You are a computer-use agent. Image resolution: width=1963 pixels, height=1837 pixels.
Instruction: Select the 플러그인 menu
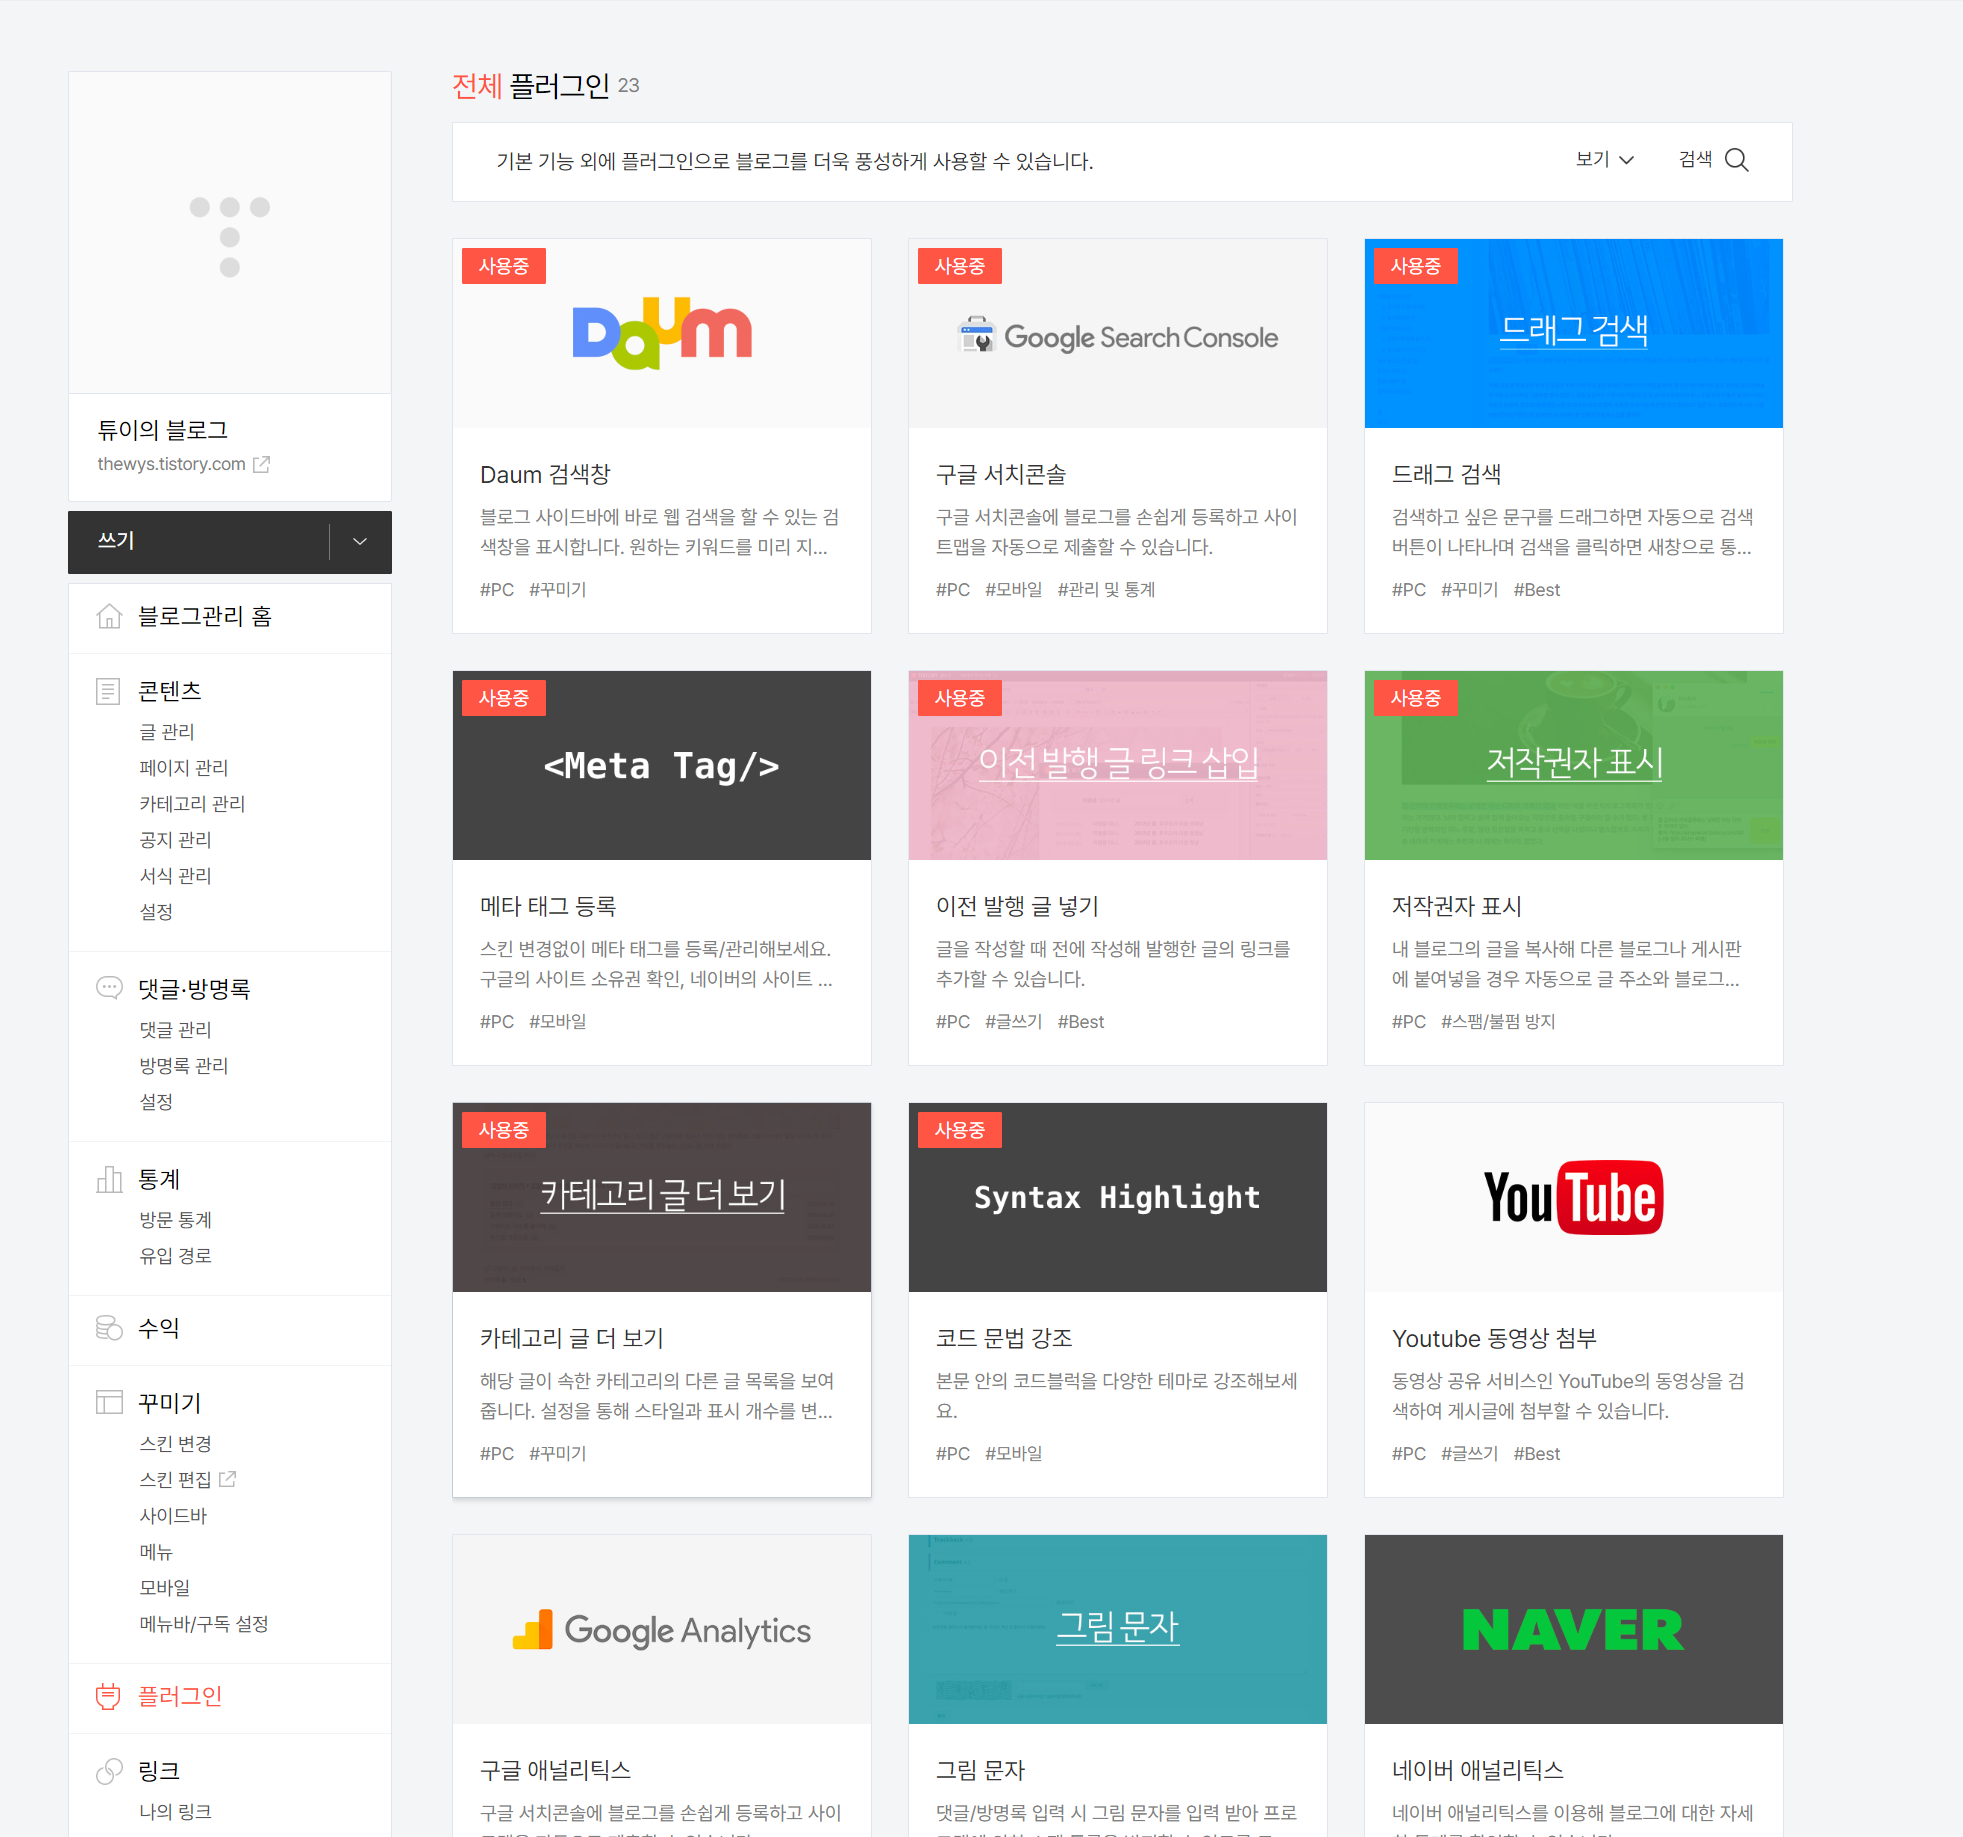(180, 1696)
